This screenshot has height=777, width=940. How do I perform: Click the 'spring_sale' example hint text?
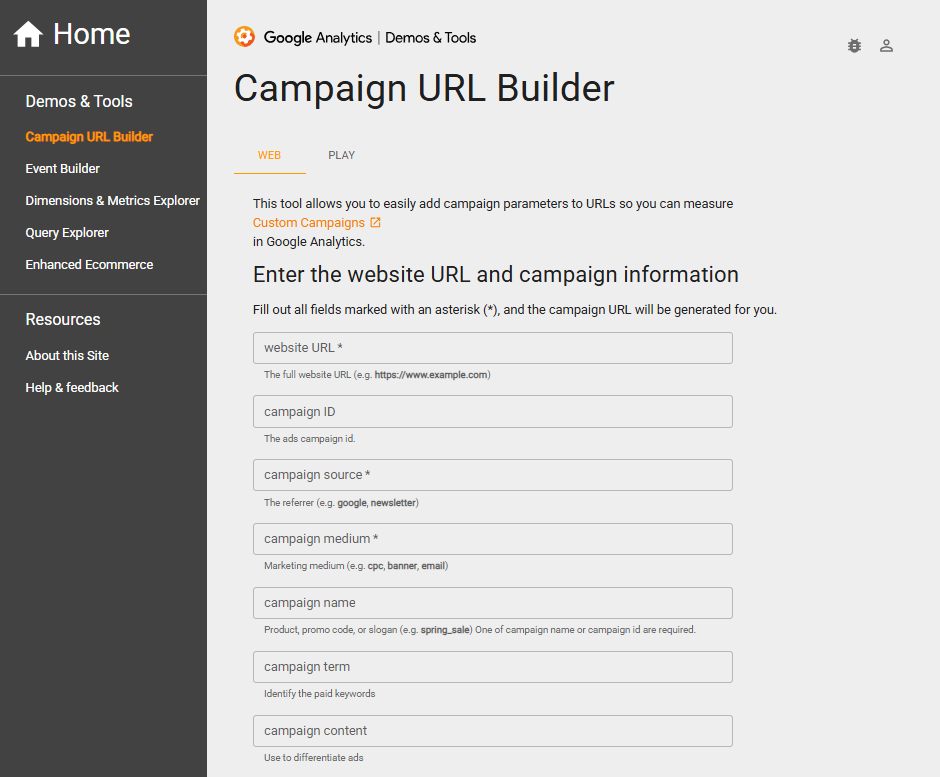(445, 630)
